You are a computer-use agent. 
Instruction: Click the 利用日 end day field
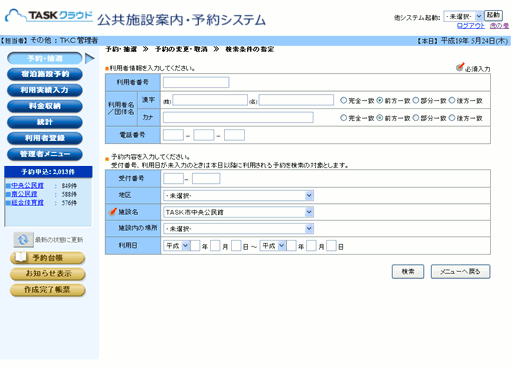(x=331, y=246)
